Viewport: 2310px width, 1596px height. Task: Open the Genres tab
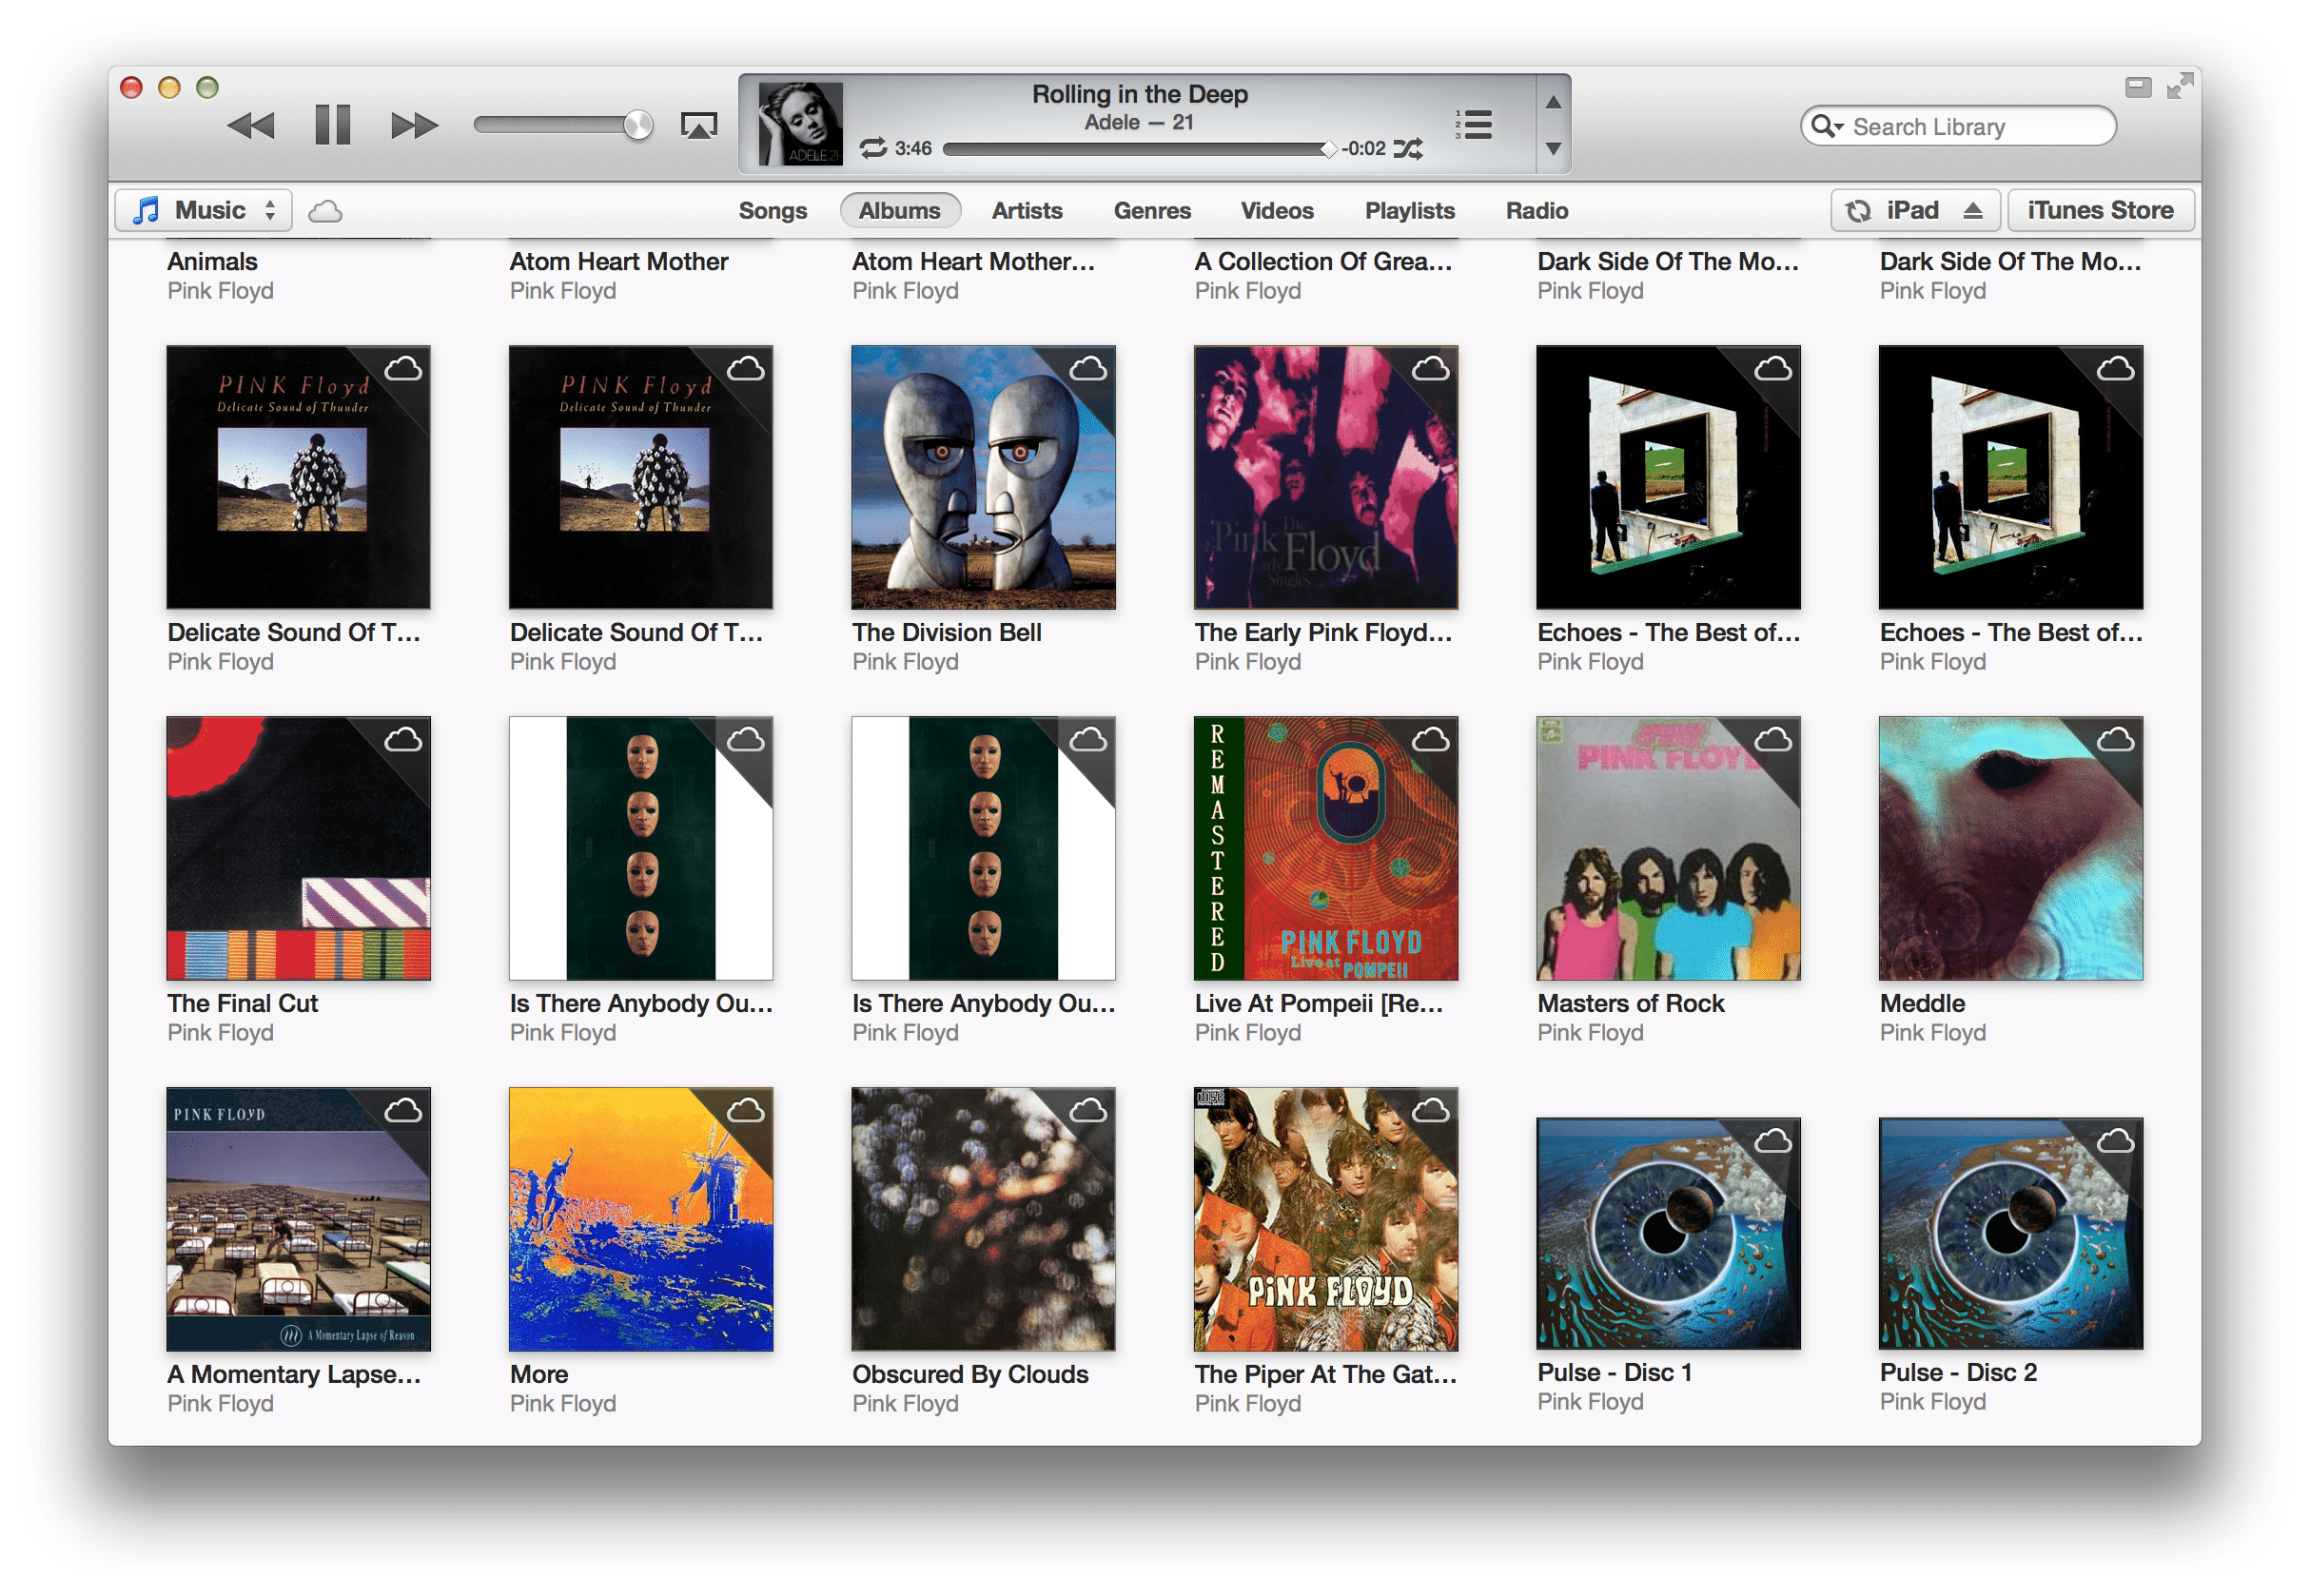[x=1152, y=210]
